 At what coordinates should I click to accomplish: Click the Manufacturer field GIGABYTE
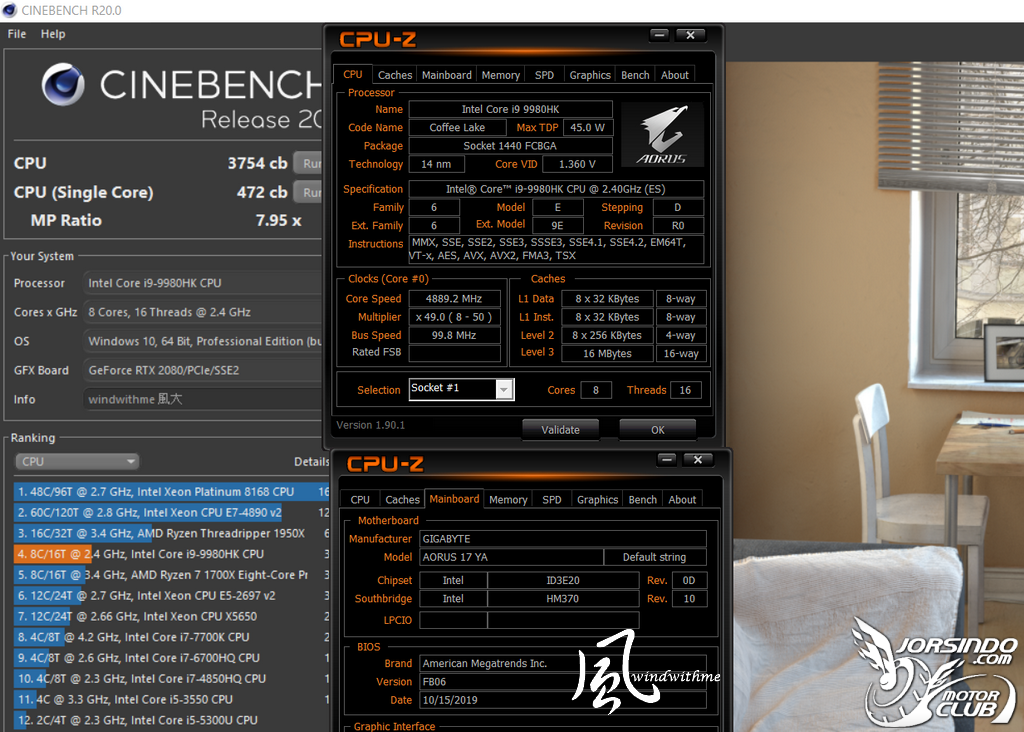[x=563, y=539]
